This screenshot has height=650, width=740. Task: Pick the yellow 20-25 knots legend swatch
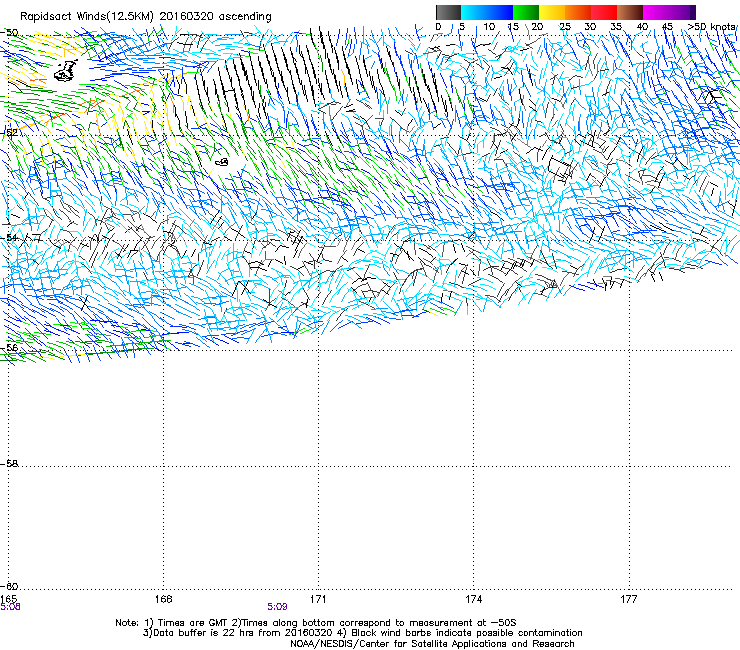coord(552,12)
